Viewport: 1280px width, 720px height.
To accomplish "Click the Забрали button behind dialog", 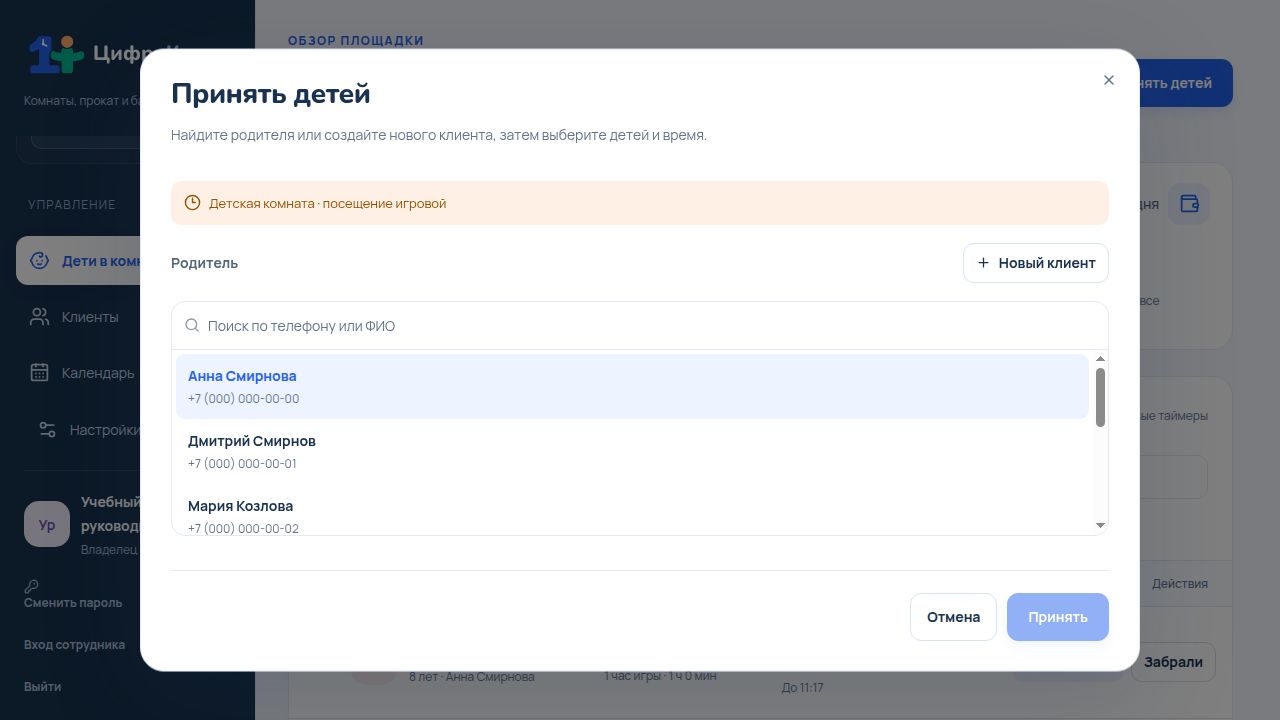I will pos(1173,662).
